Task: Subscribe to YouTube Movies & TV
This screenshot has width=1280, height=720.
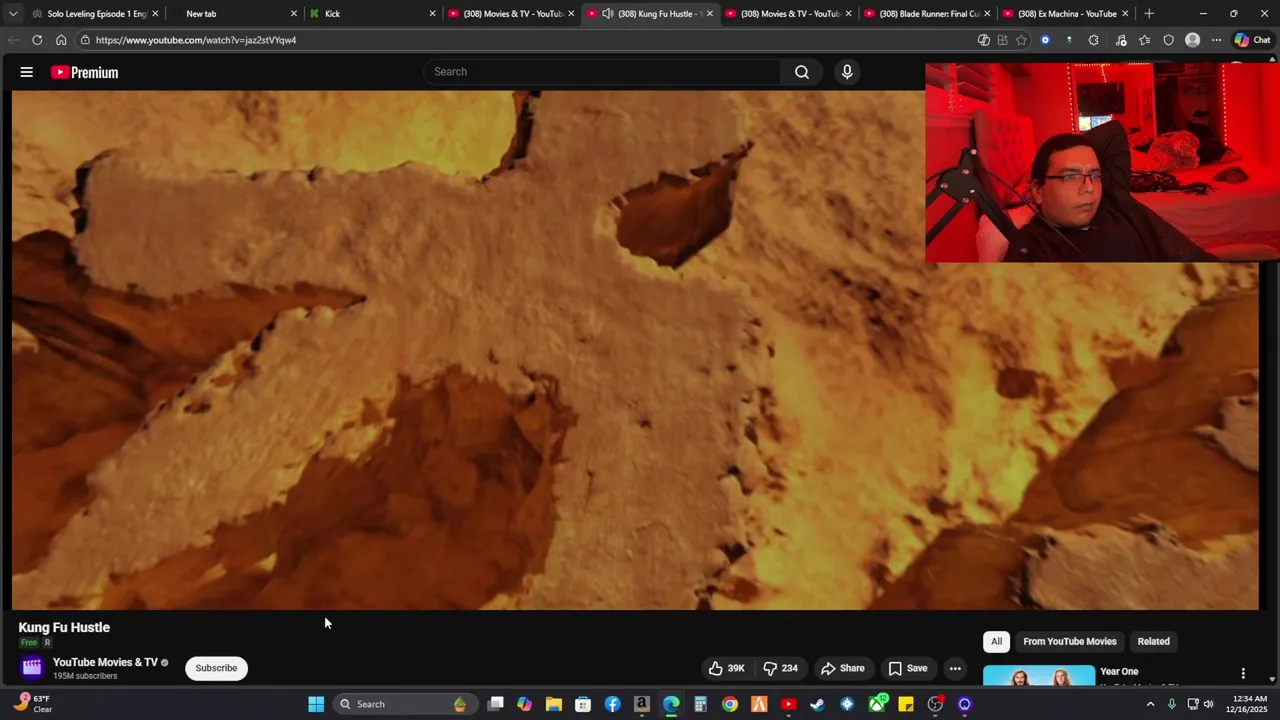Action: point(216,668)
